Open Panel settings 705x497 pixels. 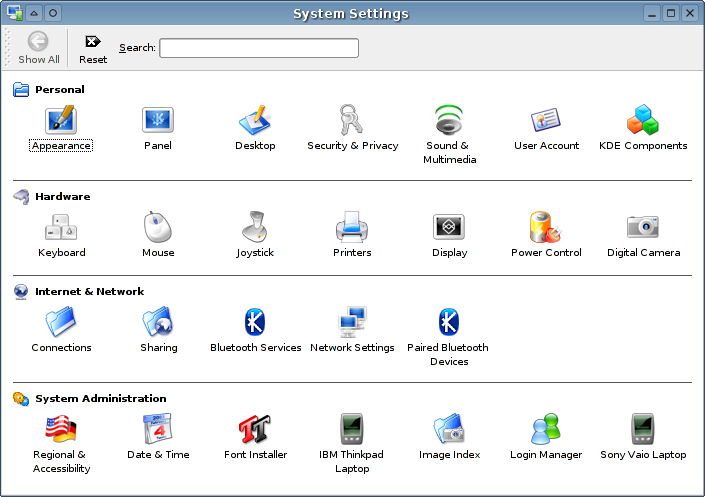coord(158,122)
